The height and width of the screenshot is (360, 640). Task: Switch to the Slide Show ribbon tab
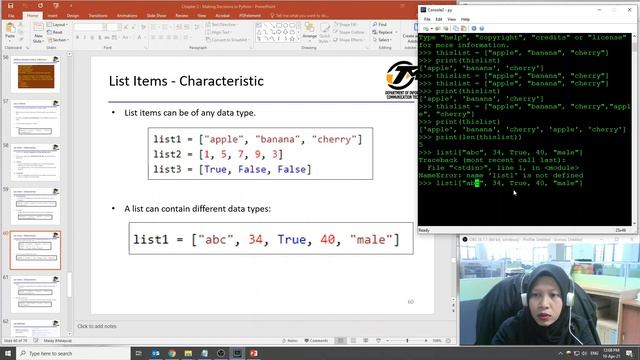156,16
